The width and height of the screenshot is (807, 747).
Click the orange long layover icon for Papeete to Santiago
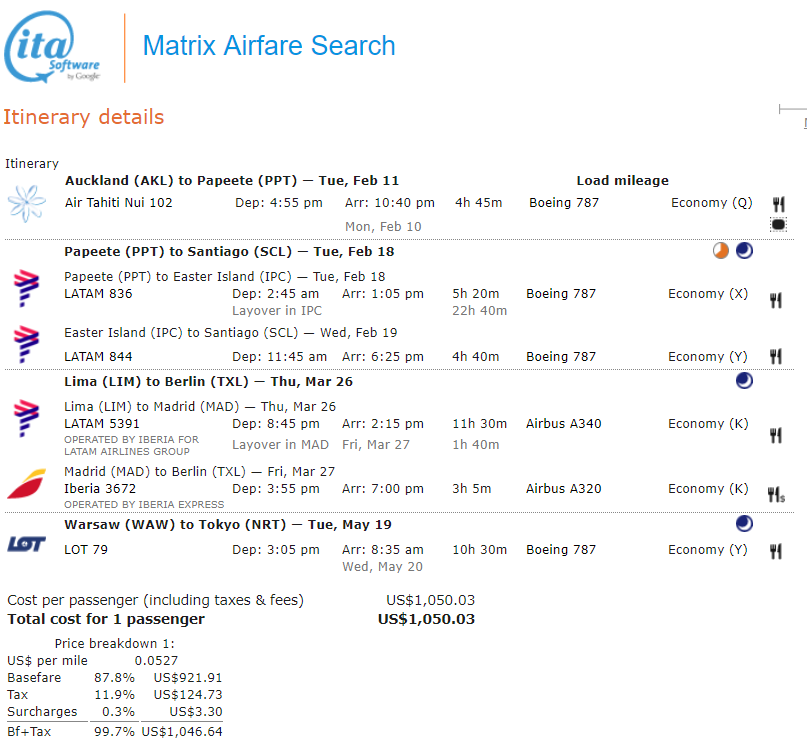point(721,251)
